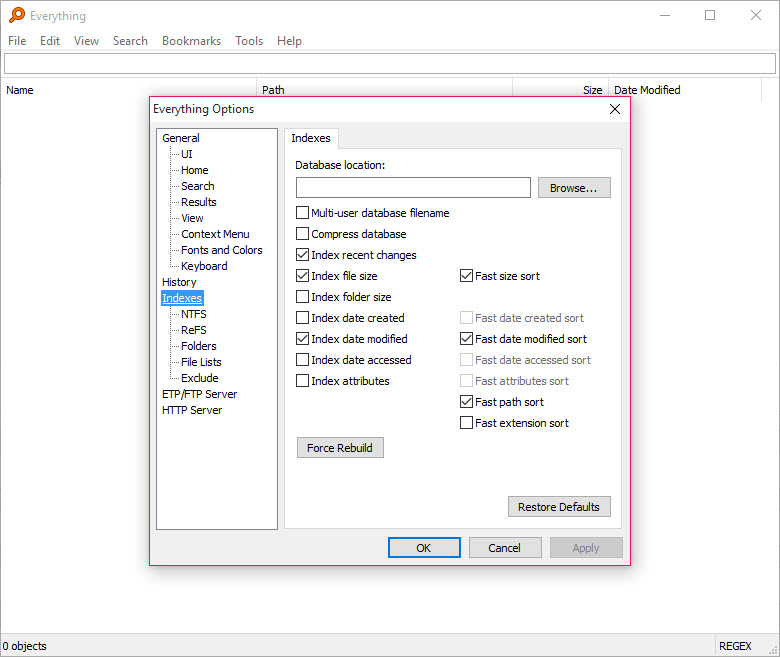Click the Database location text field
Screen dimensions: 780x657
click(413, 188)
